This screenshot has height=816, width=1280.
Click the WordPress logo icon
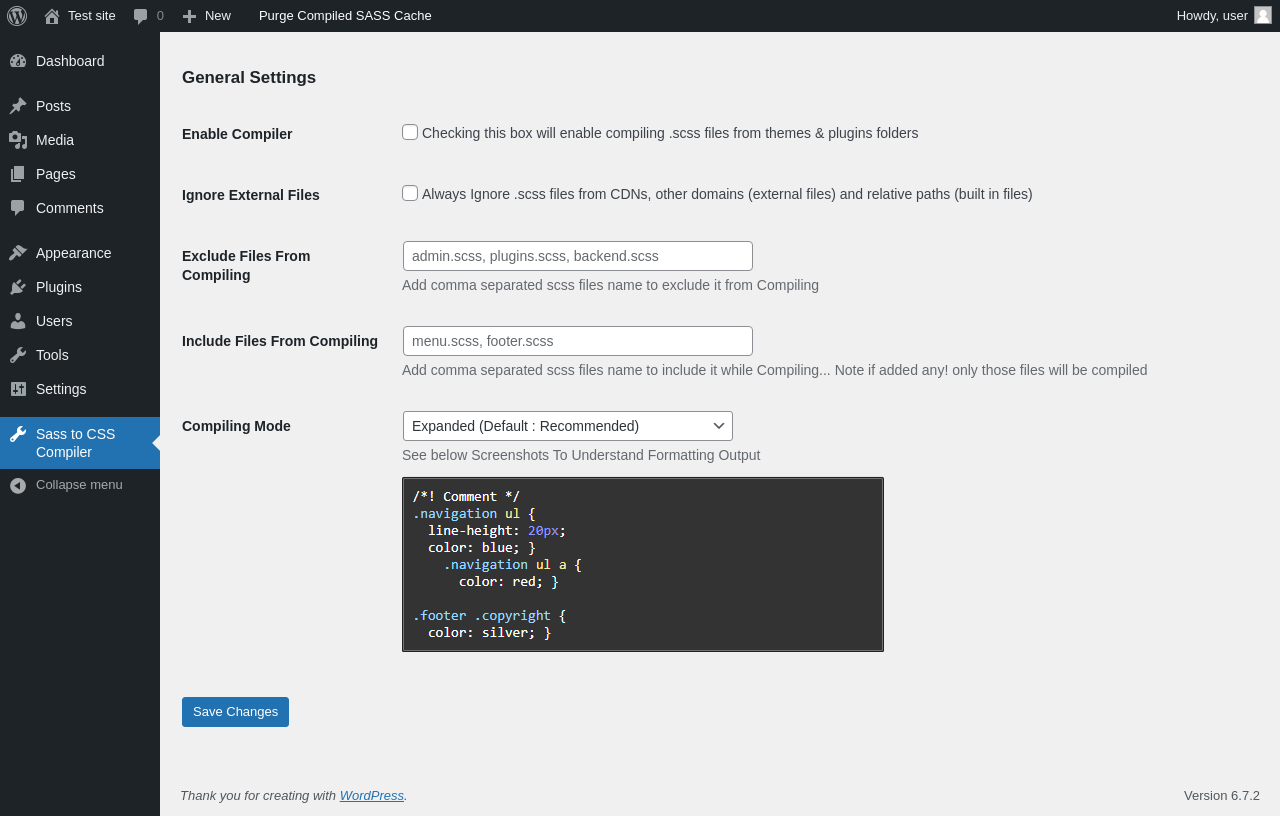(x=17, y=16)
